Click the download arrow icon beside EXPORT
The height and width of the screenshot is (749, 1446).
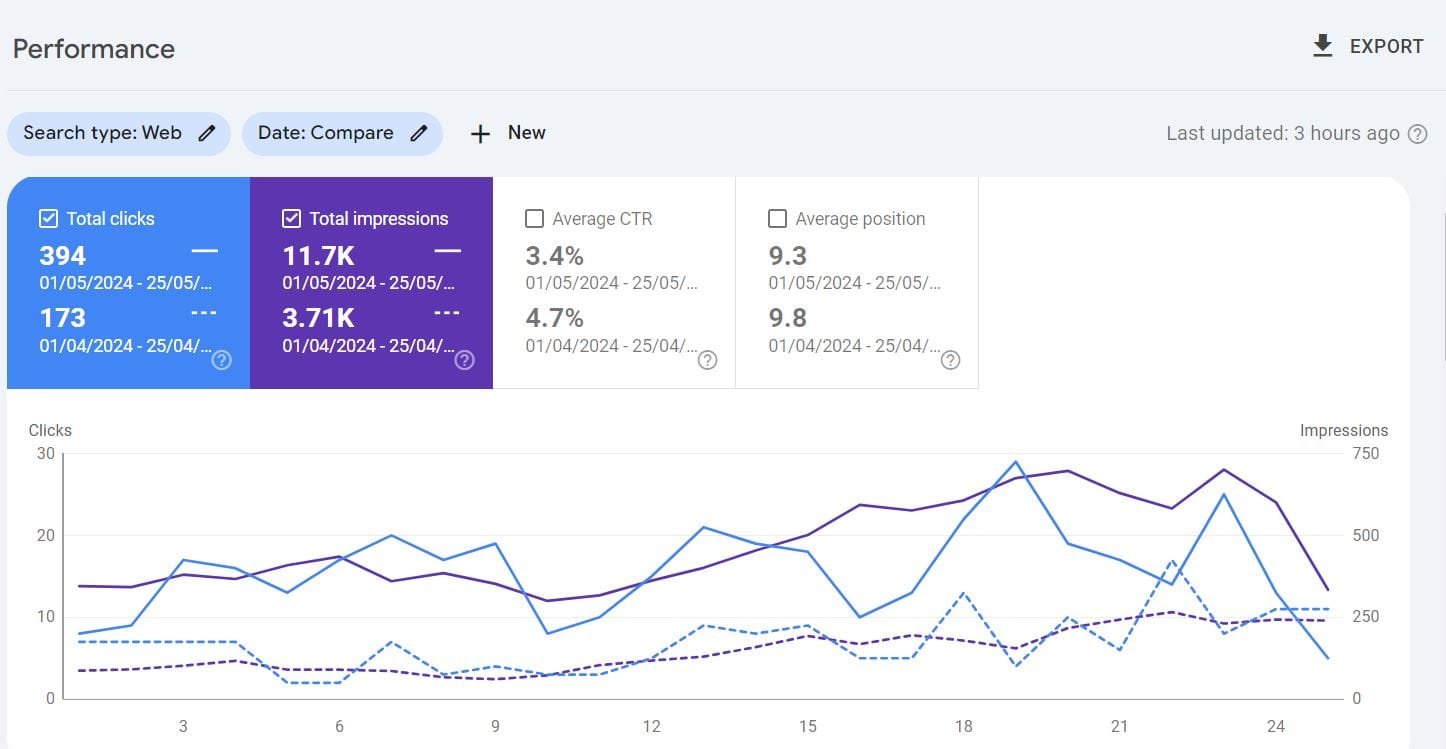(1322, 46)
